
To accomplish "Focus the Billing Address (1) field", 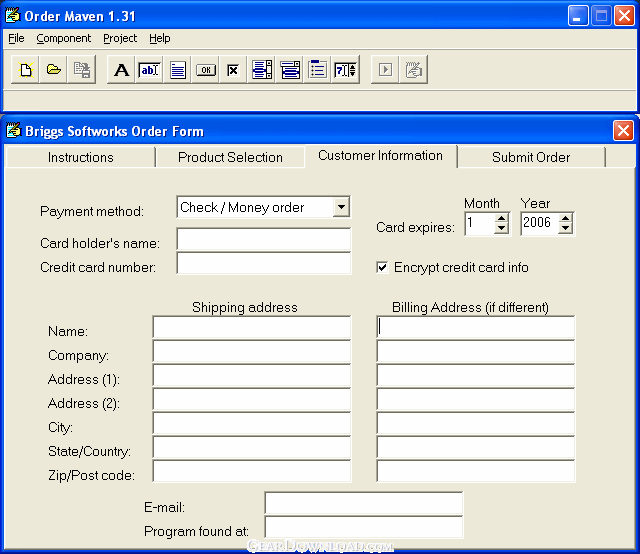I will [476, 375].
